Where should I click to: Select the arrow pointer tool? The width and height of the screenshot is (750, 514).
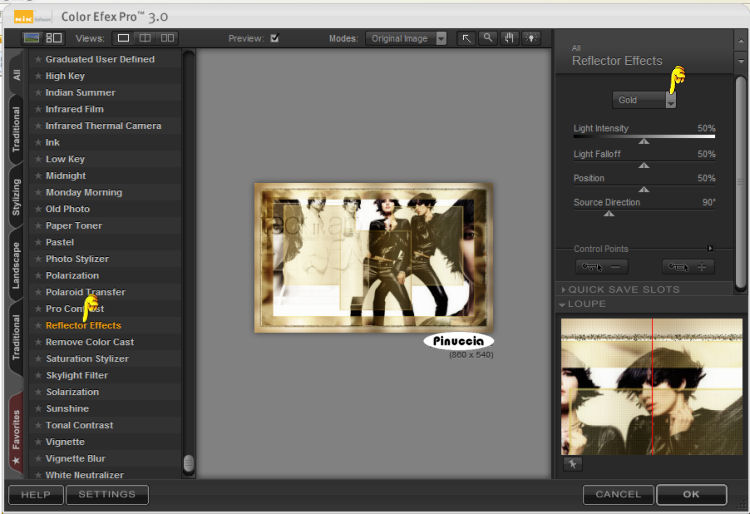(467, 38)
